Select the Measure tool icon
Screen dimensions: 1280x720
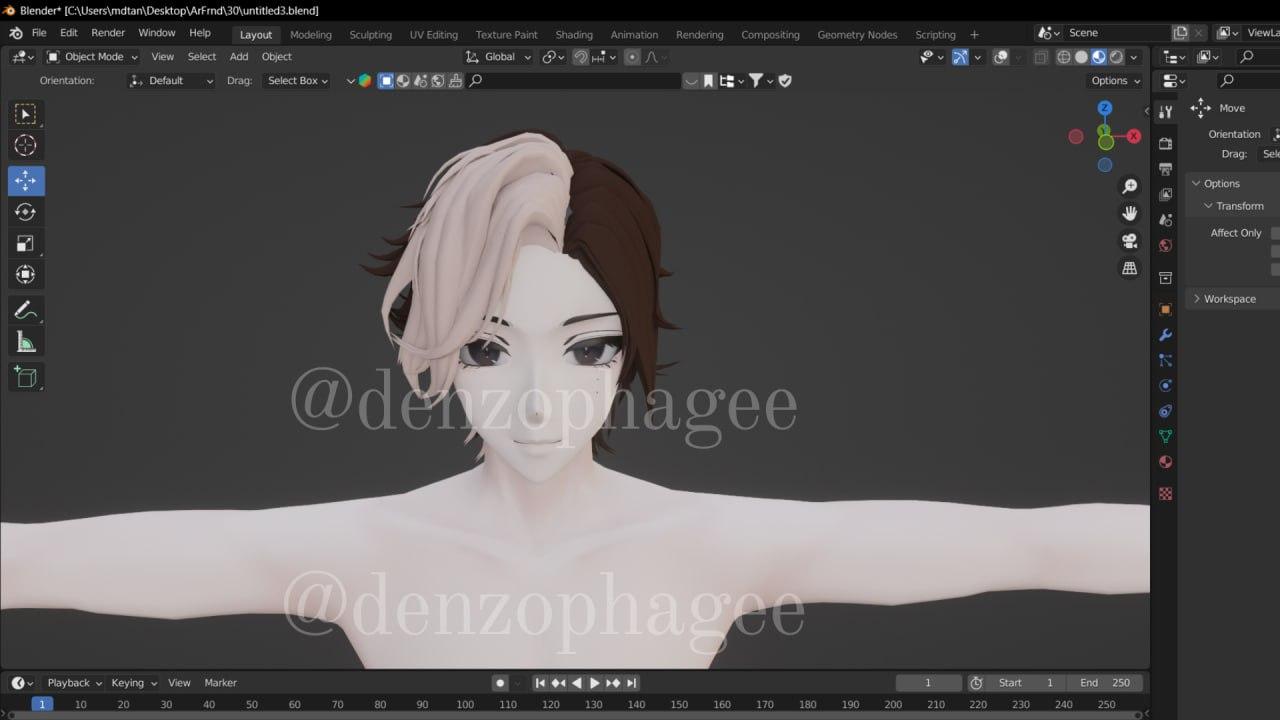(x=26, y=343)
